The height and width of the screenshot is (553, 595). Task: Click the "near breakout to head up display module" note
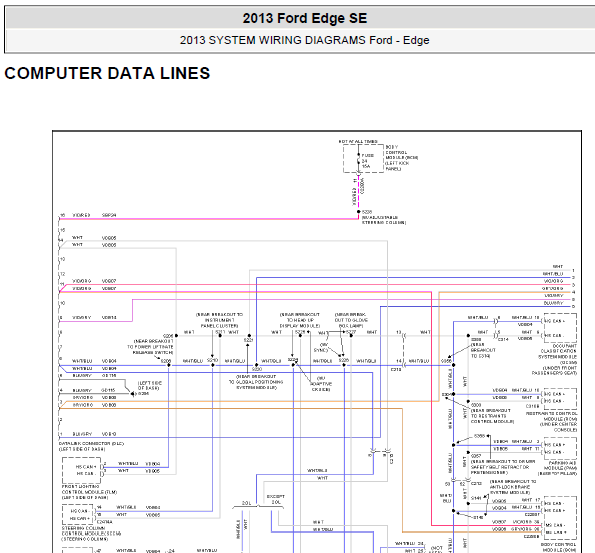coord(300,320)
